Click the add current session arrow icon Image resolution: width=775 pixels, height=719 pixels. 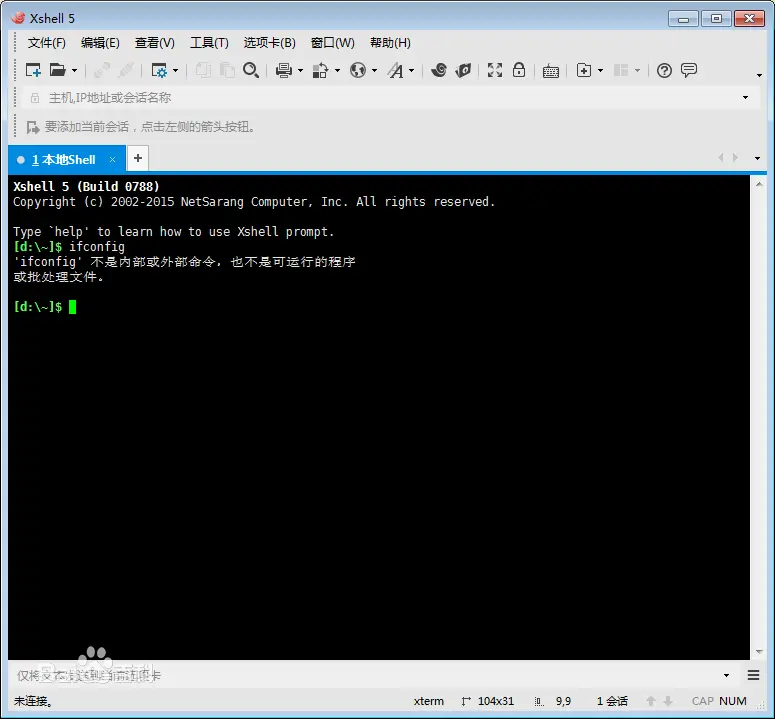point(33,127)
